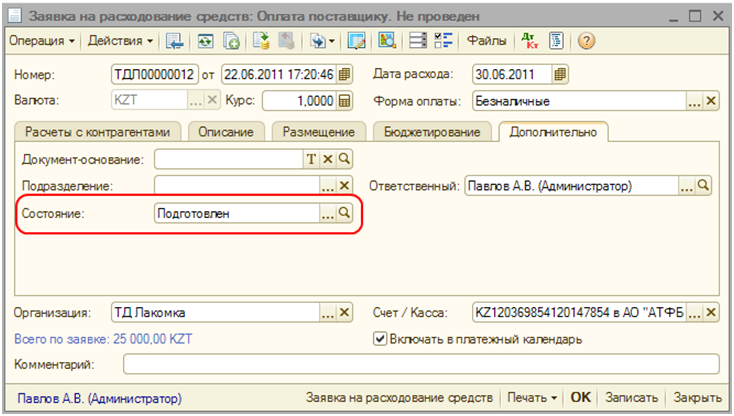Screen dimensions: 734x416
Task: Clear the Подразделение field with X
Action: point(344,186)
